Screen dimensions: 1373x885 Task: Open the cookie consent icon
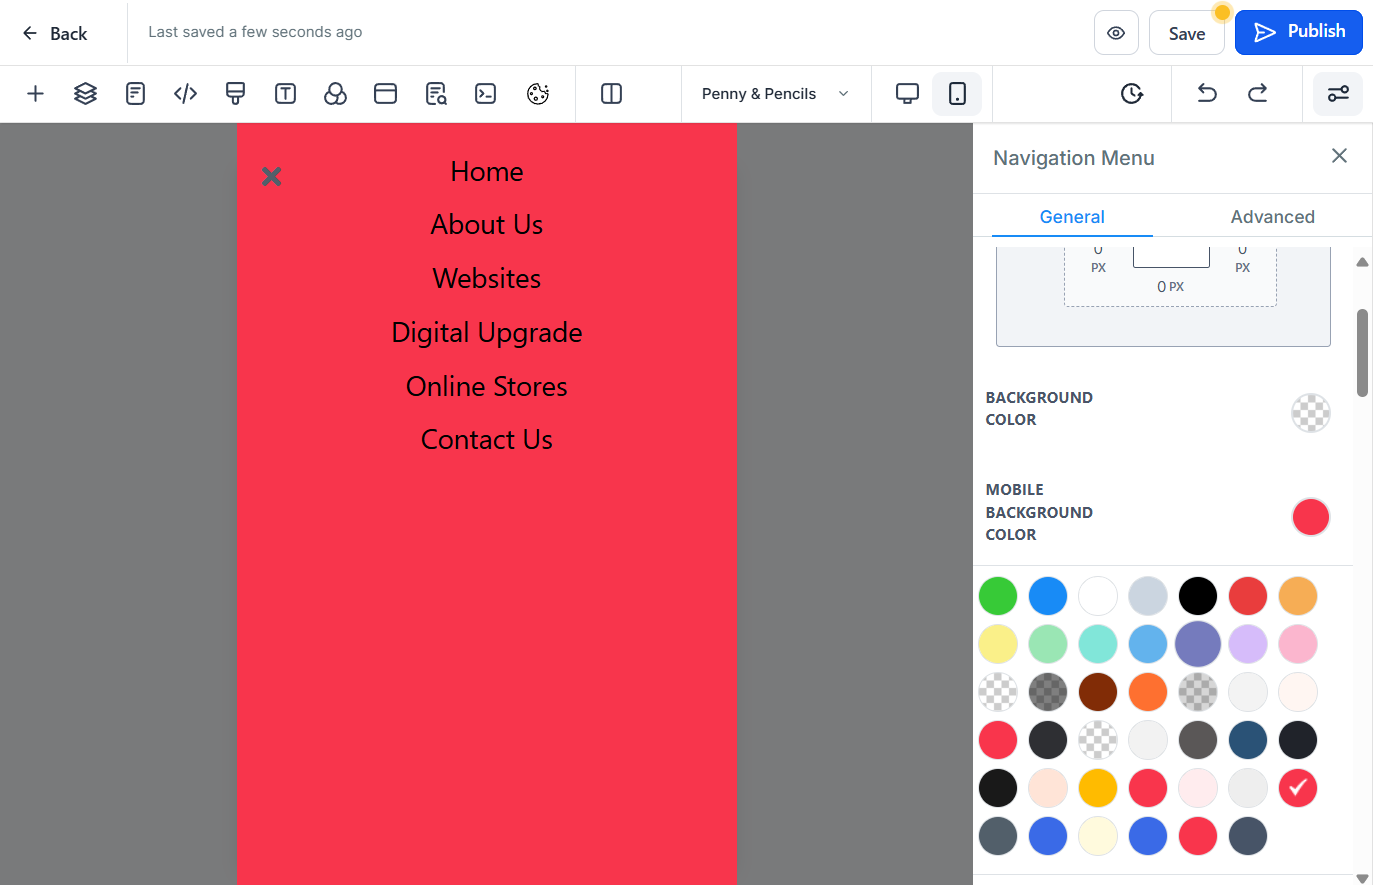tap(538, 94)
